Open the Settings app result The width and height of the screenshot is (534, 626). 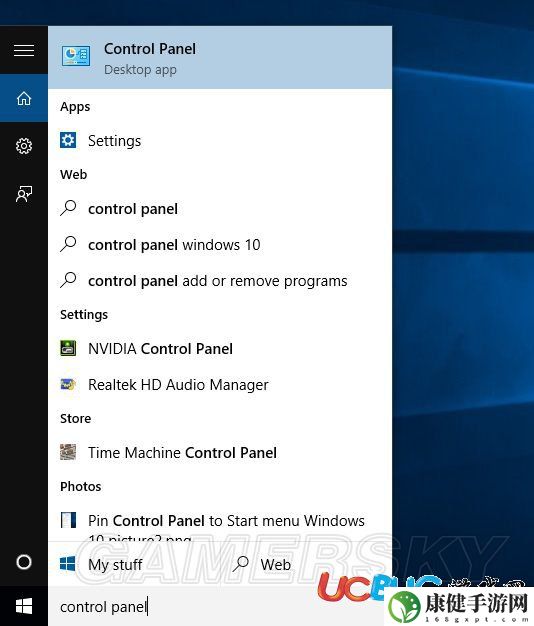220,141
